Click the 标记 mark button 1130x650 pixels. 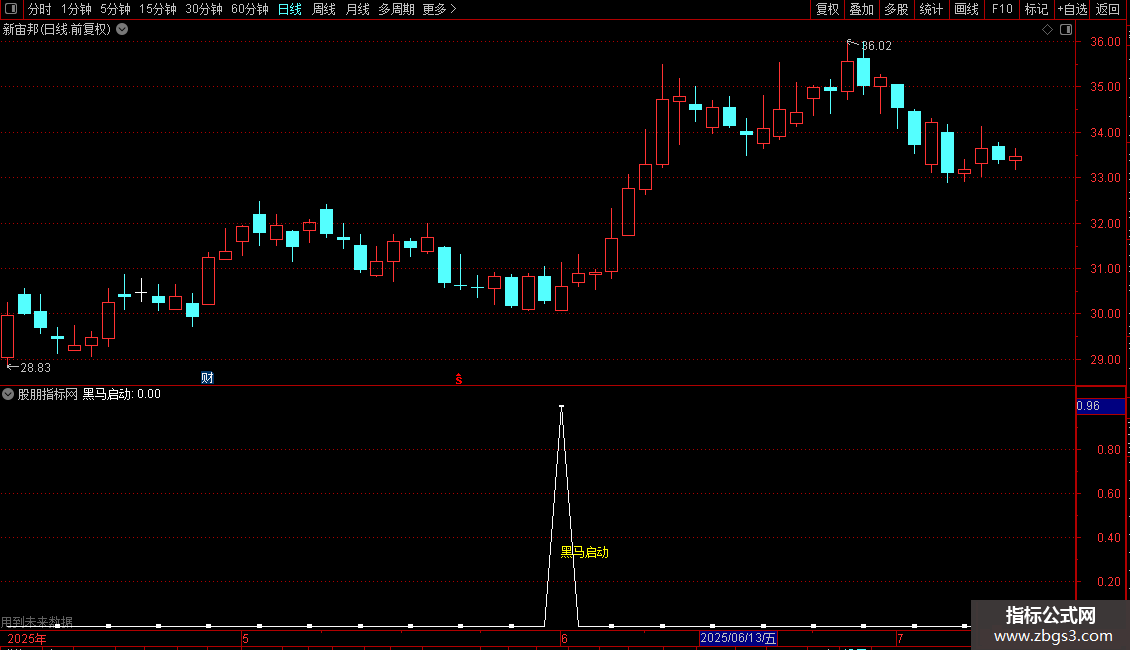point(1036,9)
